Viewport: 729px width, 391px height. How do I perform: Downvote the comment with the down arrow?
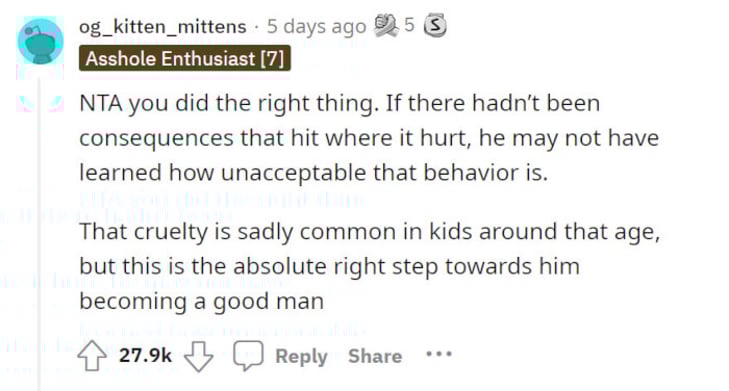tap(199, 357)
